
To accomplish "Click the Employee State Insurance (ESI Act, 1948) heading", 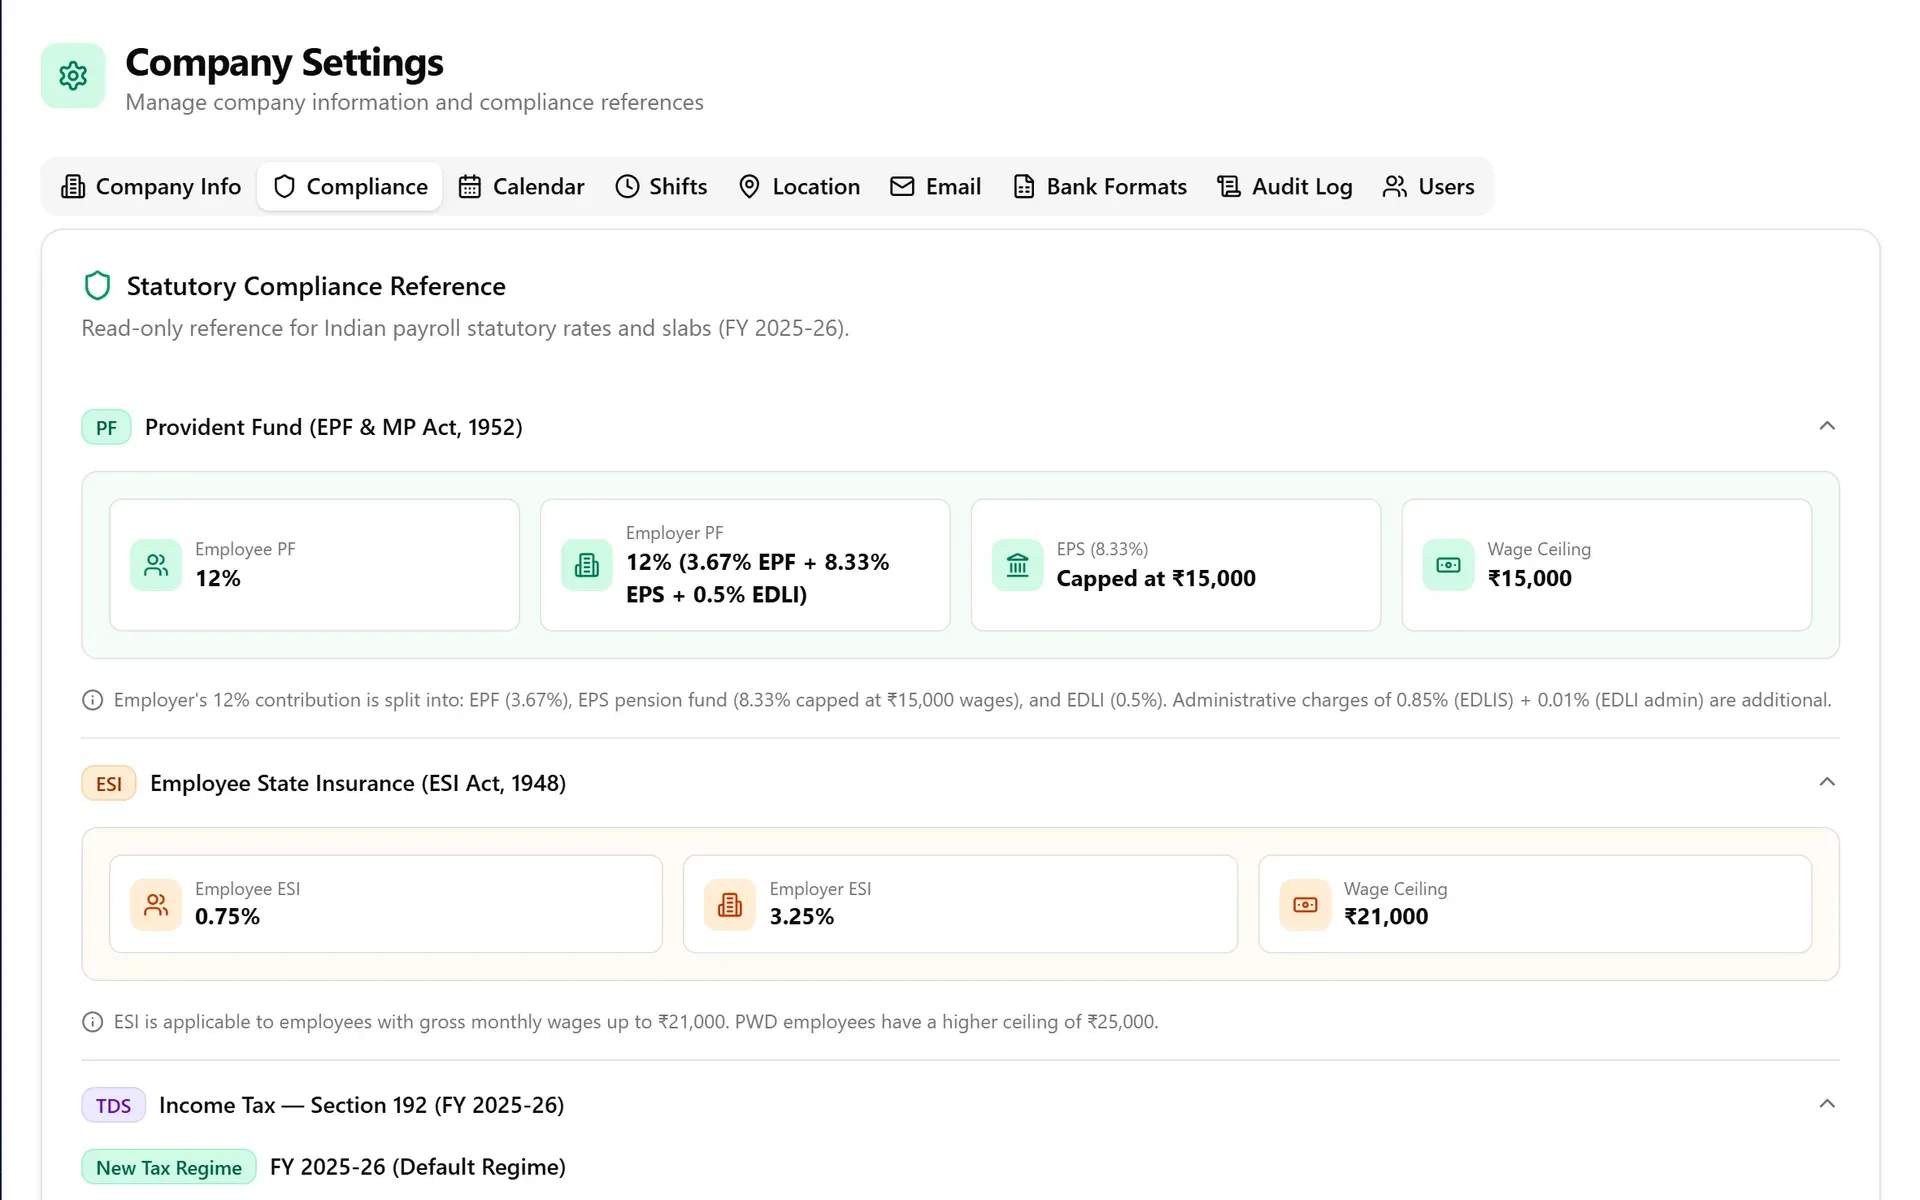I will [358, 784].
